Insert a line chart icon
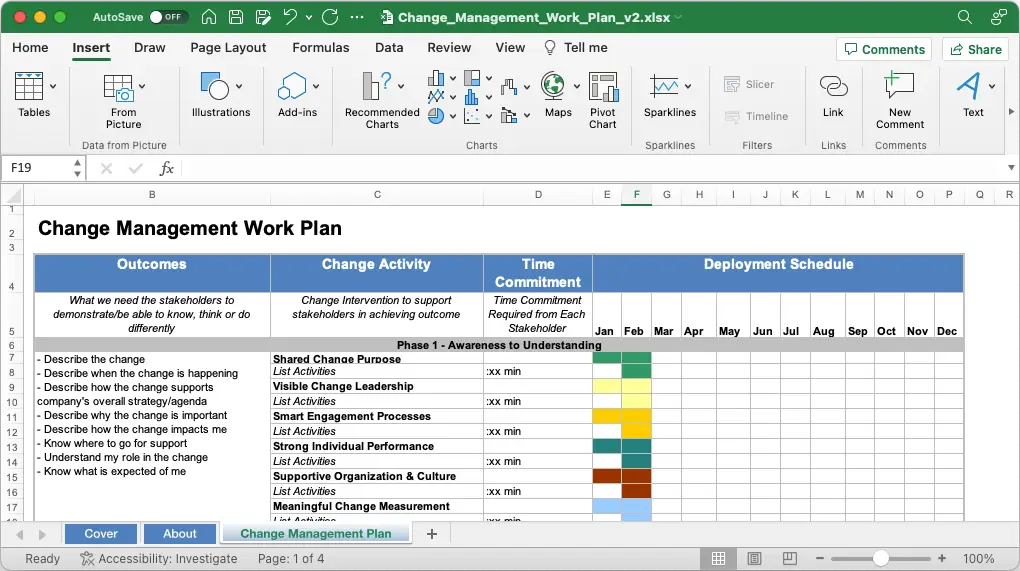The width and height of the screenshot is (1020, 571). pyautogui.click(x=436, y=97)
